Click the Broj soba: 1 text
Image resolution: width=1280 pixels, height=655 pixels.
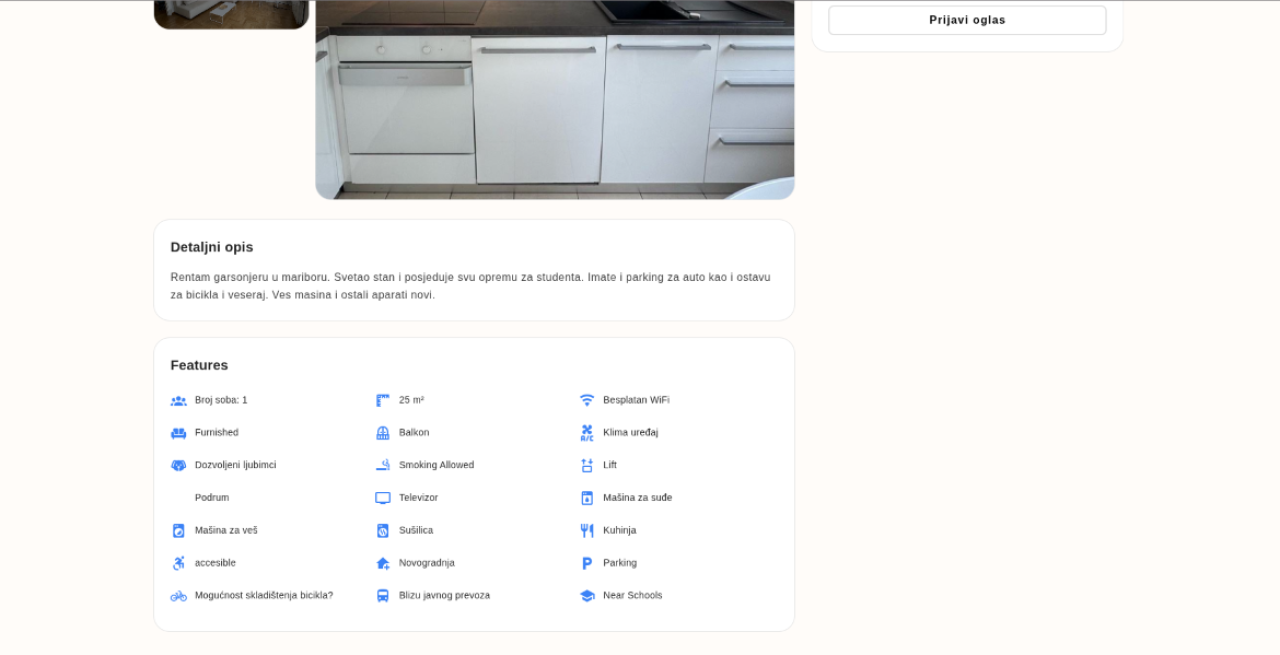221,400
